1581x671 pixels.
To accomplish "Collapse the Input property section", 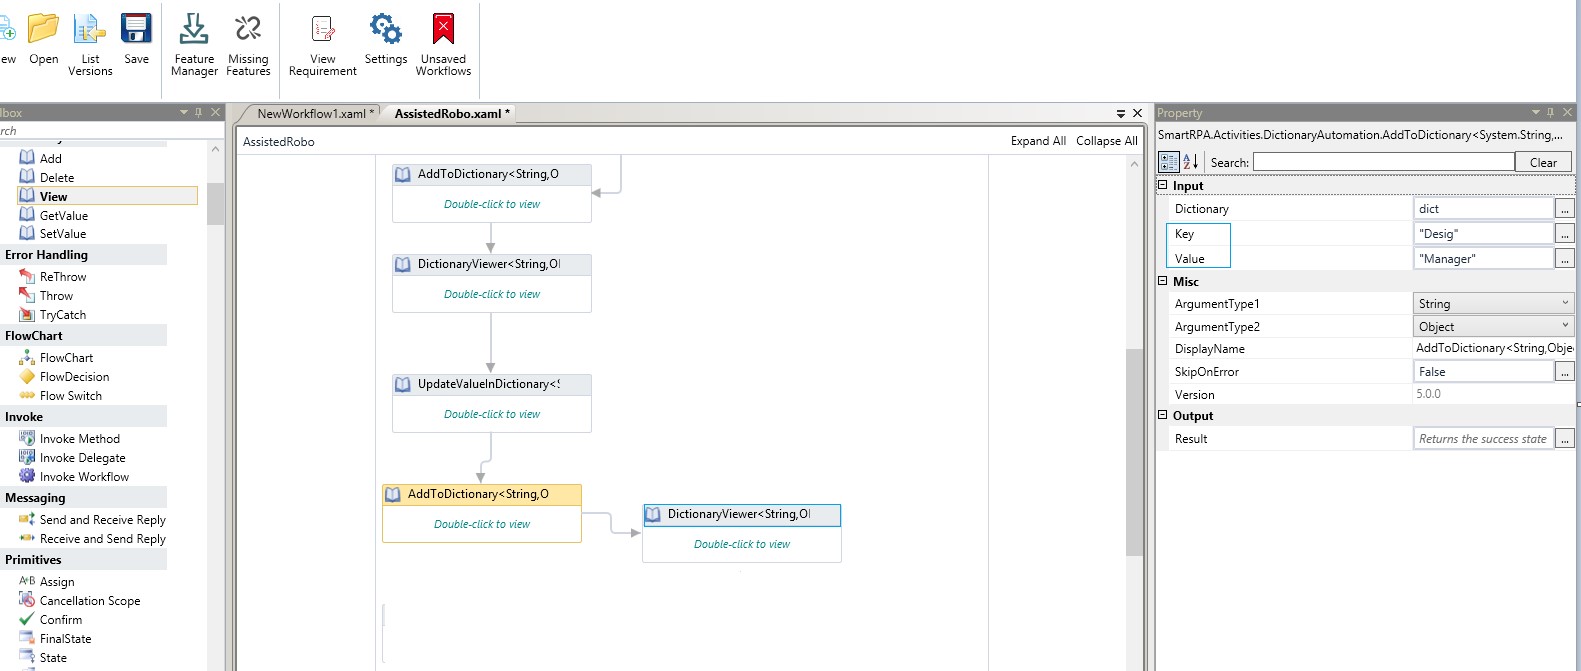I will [1163, 185].
